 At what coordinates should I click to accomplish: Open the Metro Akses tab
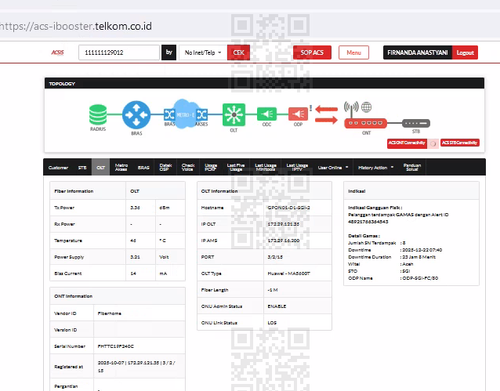[121, 167]
